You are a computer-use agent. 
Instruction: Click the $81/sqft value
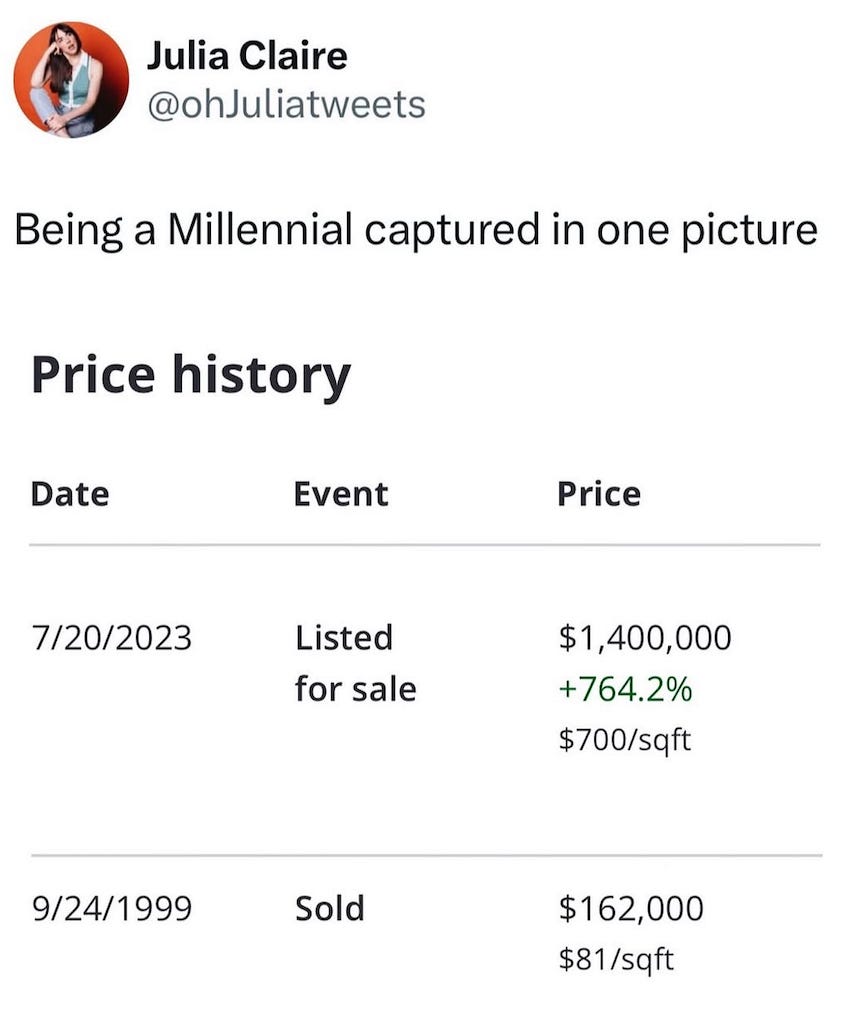tap(616, 959)
